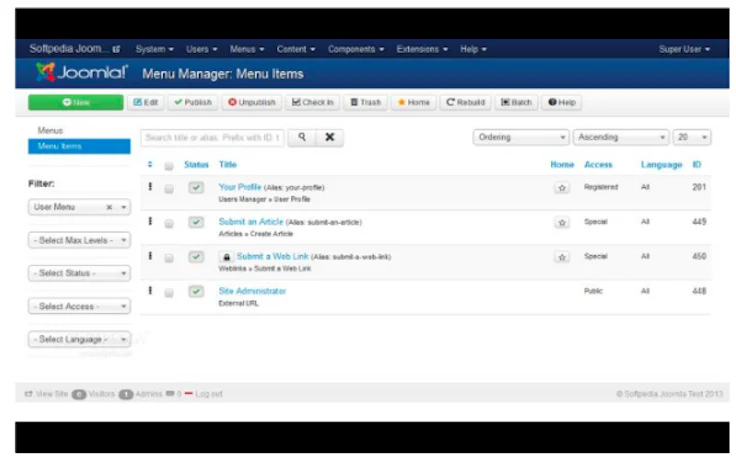
Task: Click the Edit toolbar button
Action: pyautogui.click(x=146, y=102)
